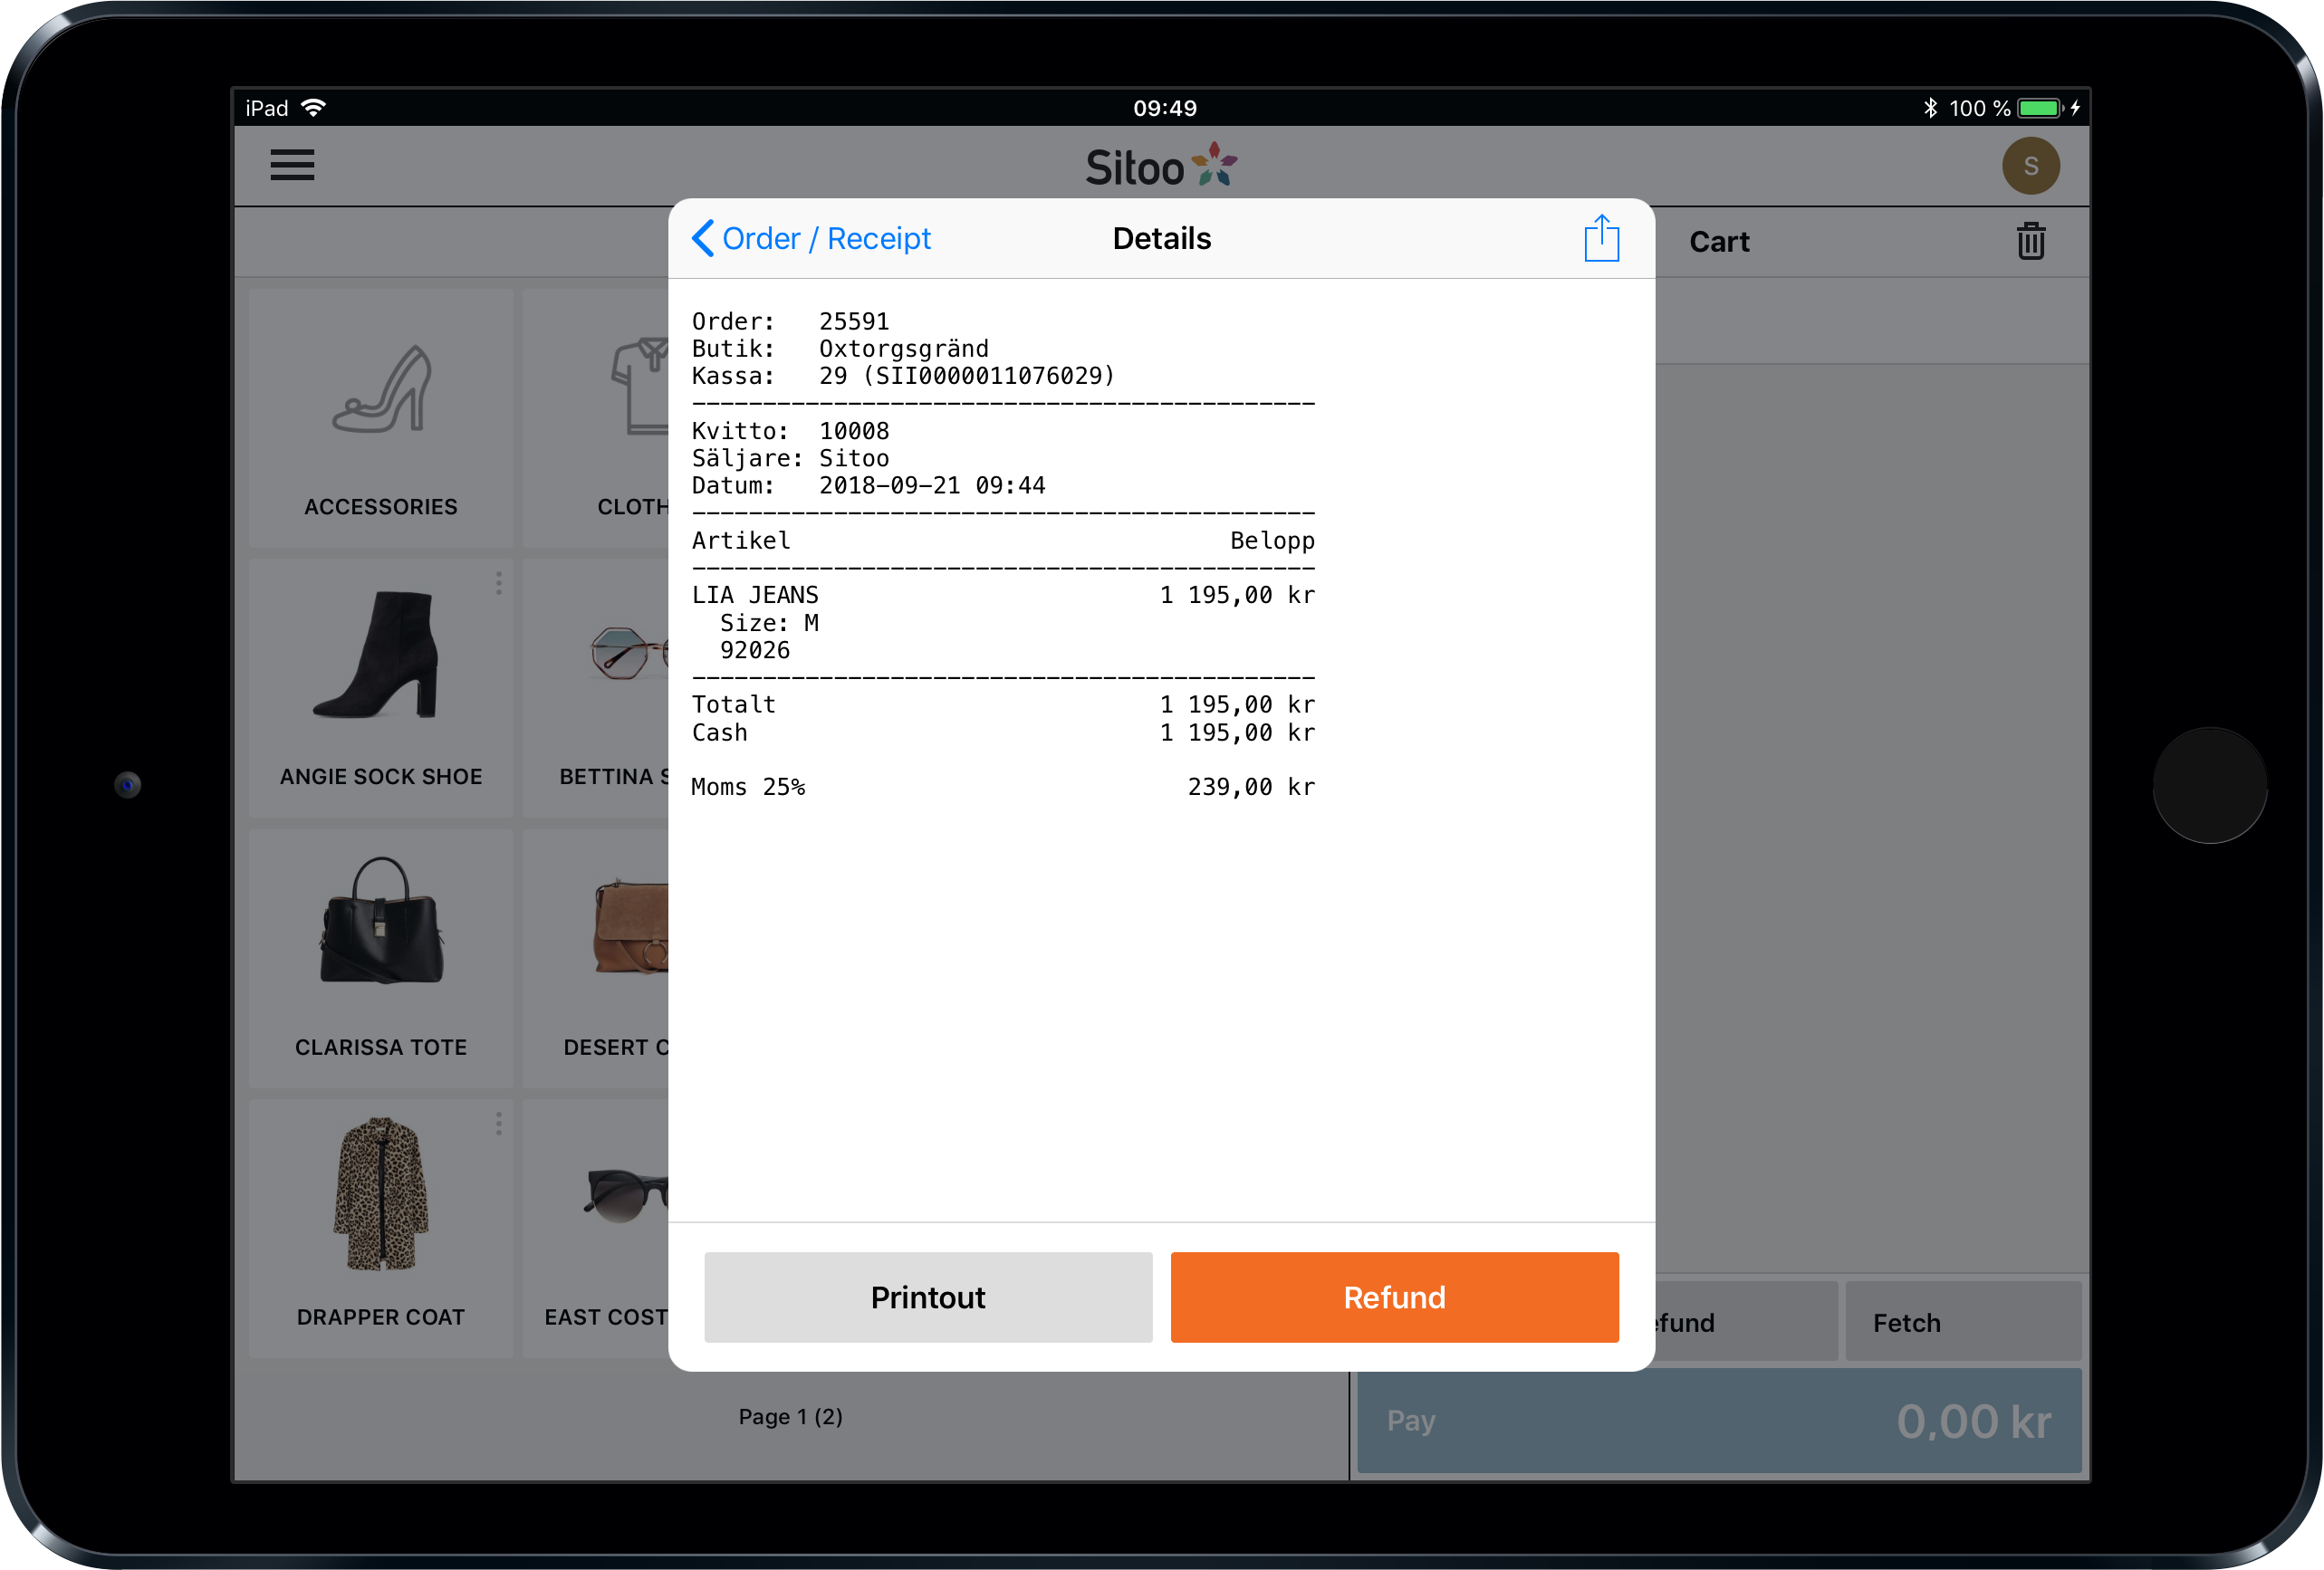
Task: Go back to Order / Receipt
Action: coord(811,239)
